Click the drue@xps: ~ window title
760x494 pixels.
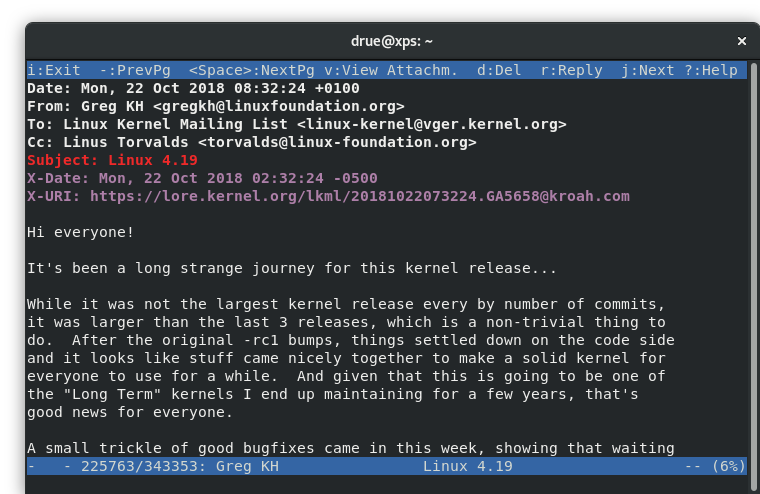392,41
